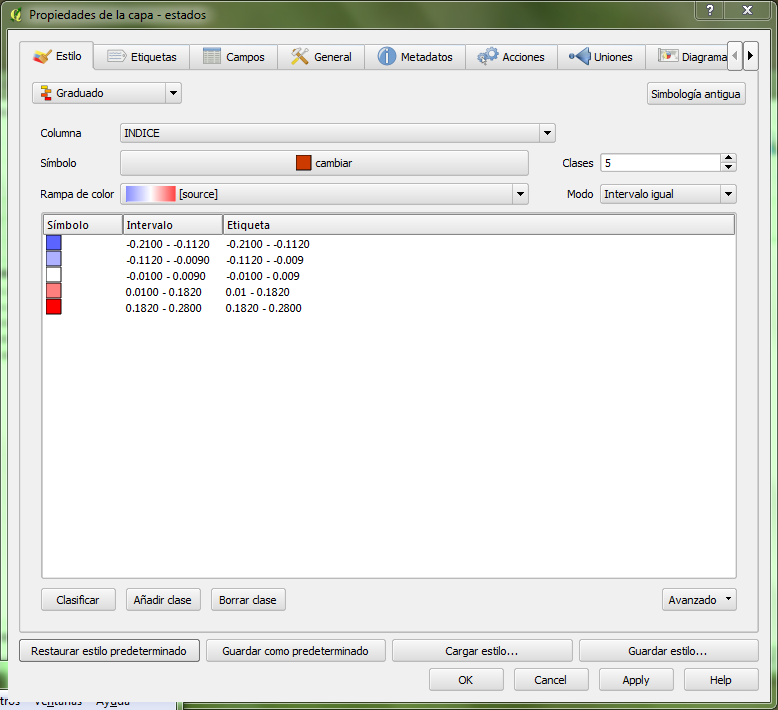Close the Propiedades de la capa dialog
Screen dimensions: 778x710
(x=747, y=10)
